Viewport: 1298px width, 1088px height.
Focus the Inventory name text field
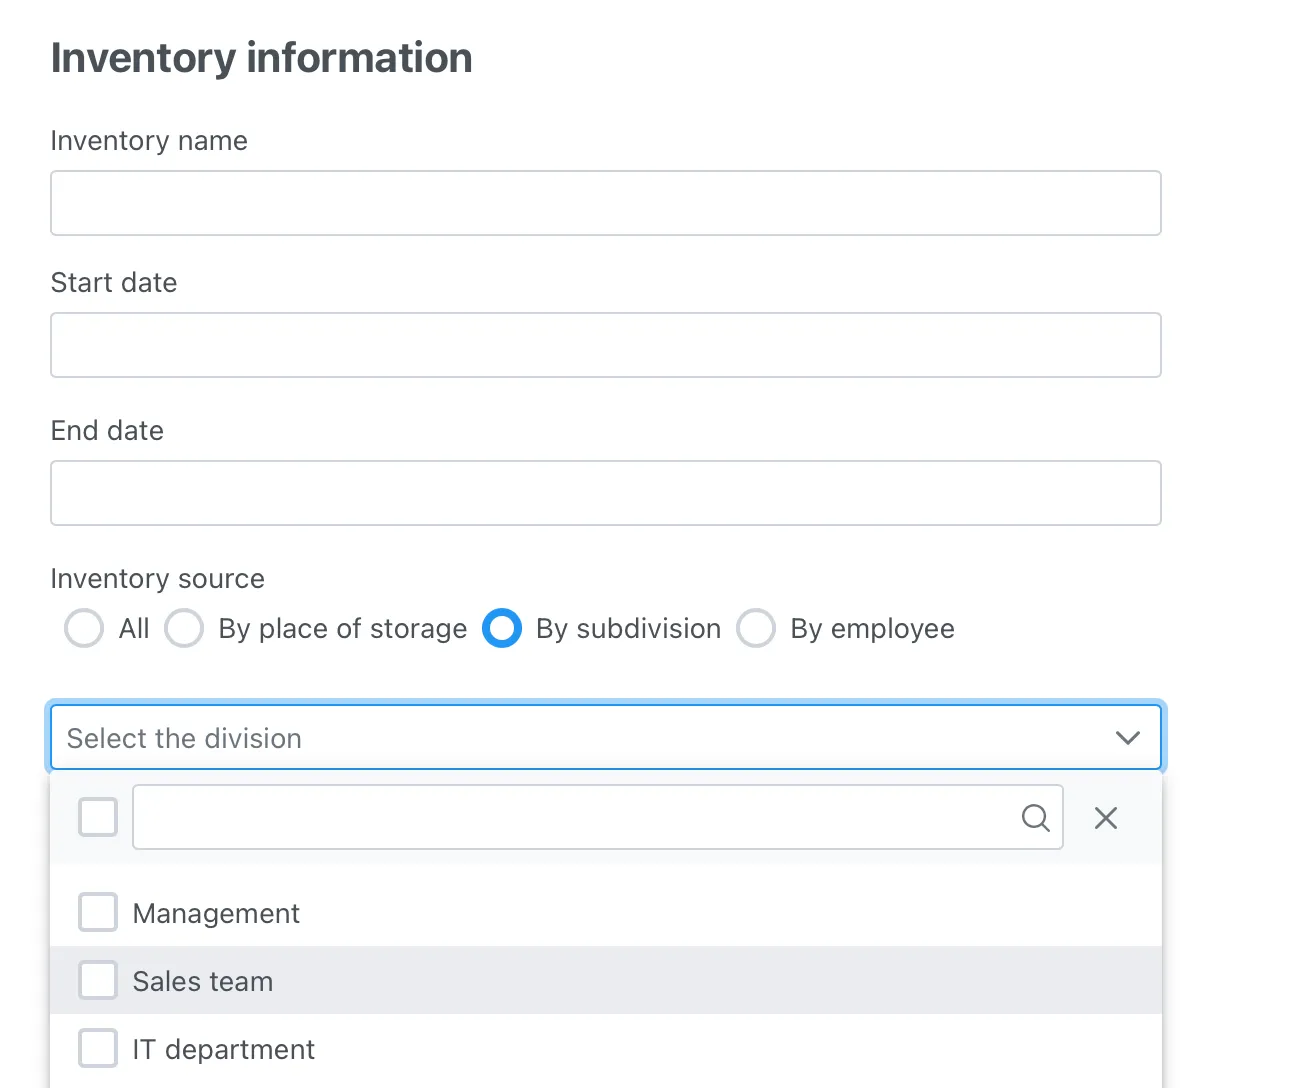pyautogui.click(x=605, y=203)
